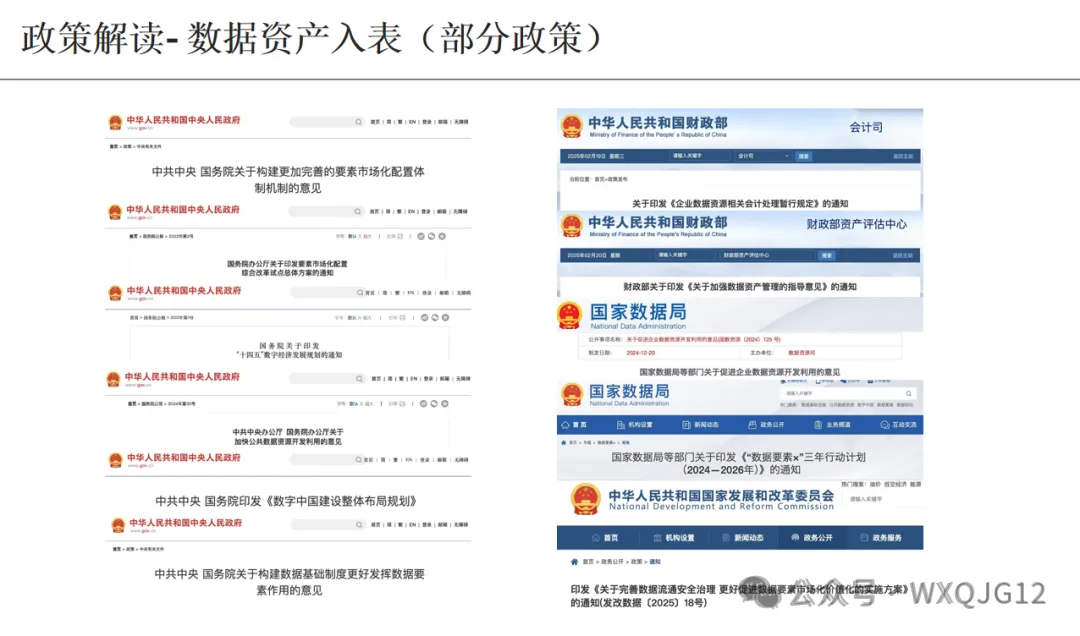The height and width of the screenshot is (636, 1080).
Task: Open 互动交流 in National Data Administration nav bar
Action: (x=898, y=424)
